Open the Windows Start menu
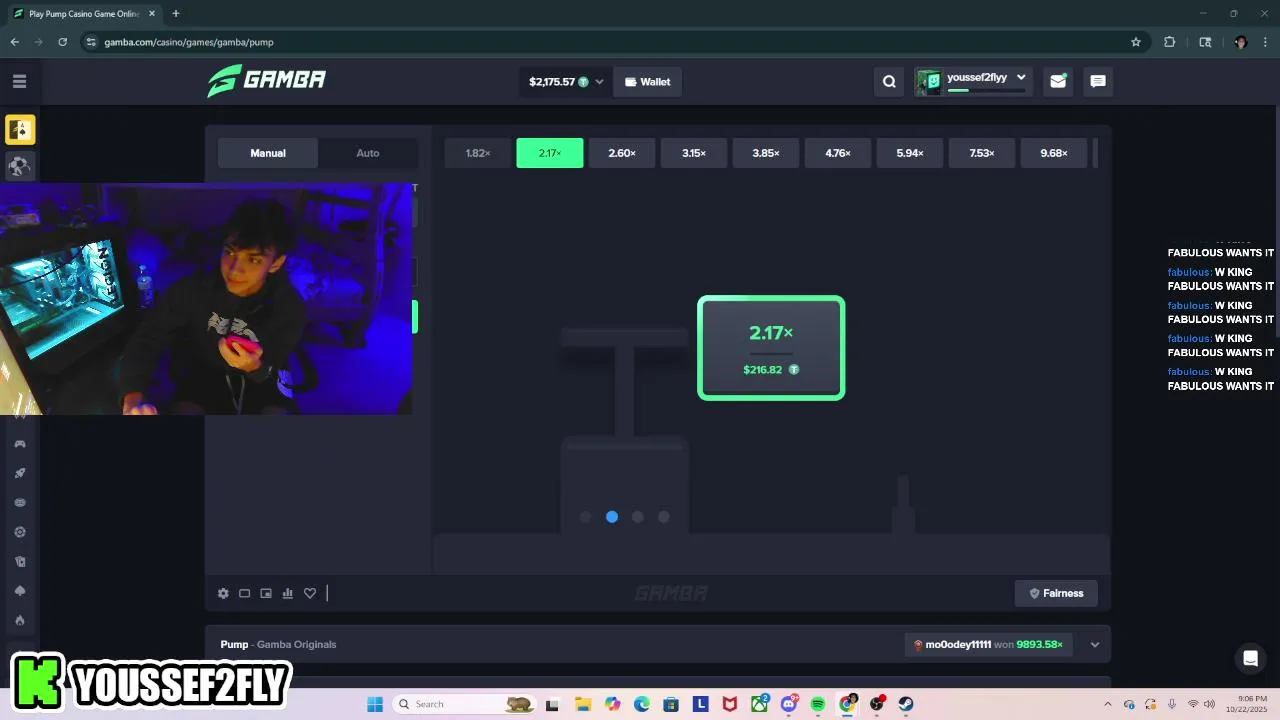The width and height of the screenshot is (1280, 720). tap(375, 704)
